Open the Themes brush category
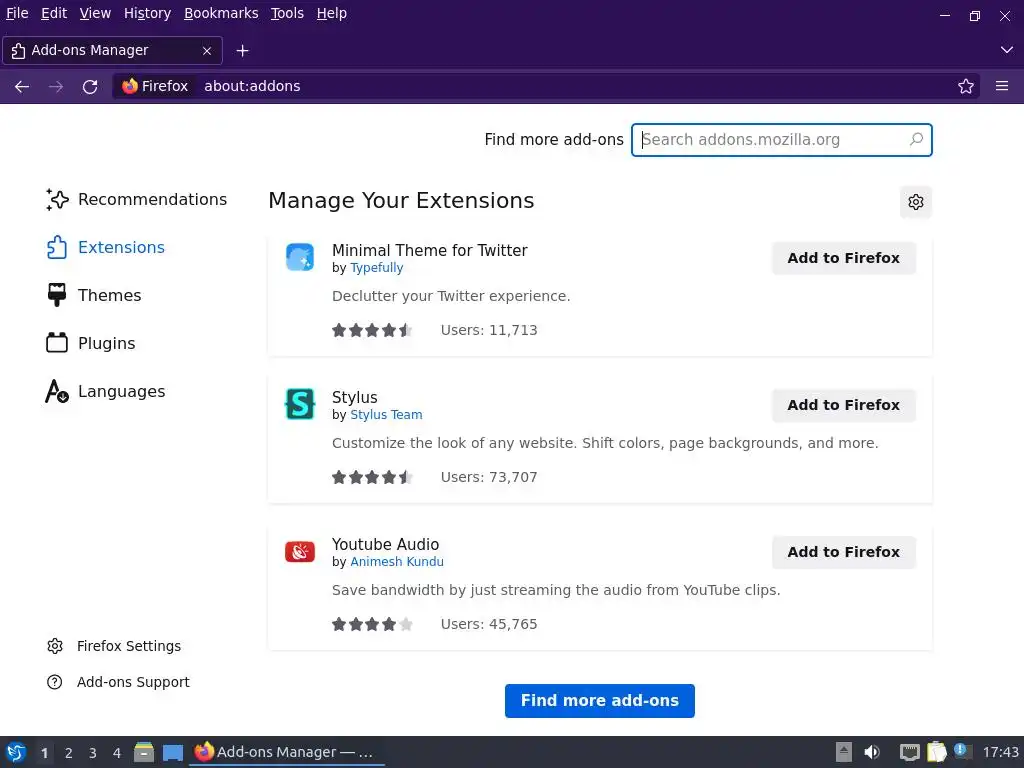1024x768 pixels. coord(93,295)
